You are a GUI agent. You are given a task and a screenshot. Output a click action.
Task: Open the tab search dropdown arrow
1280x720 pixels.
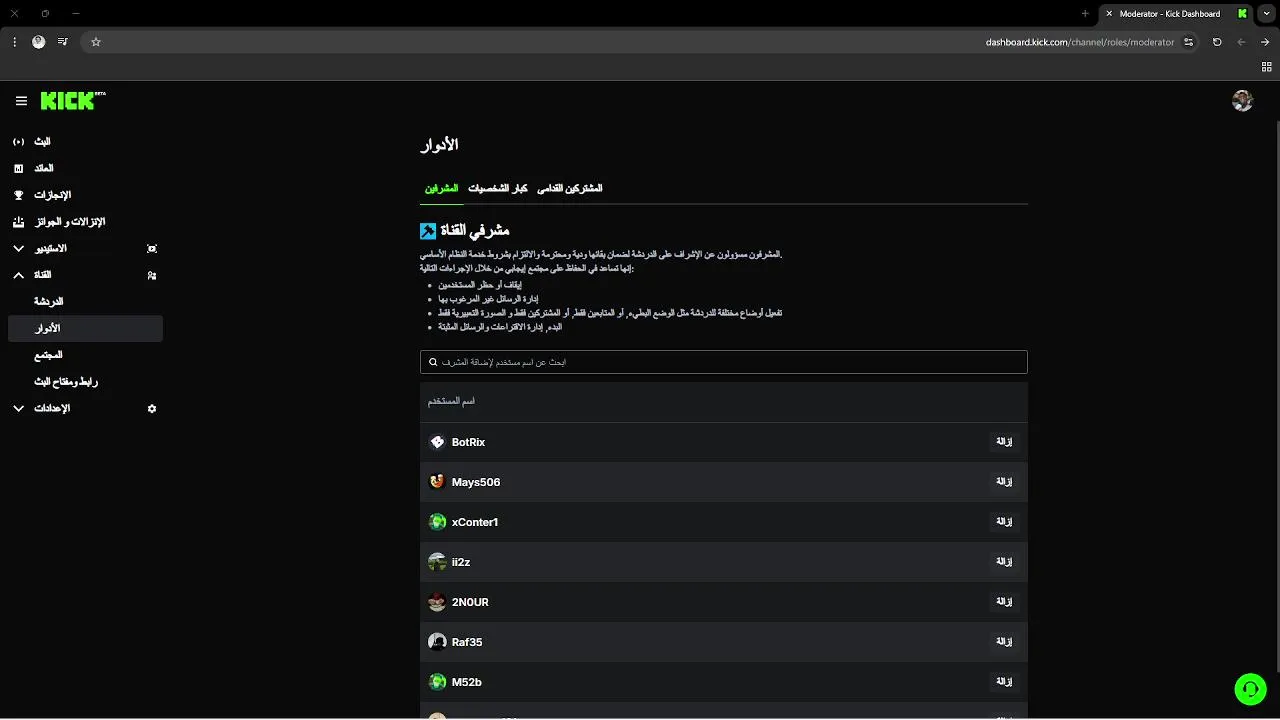coord(1266,14)
